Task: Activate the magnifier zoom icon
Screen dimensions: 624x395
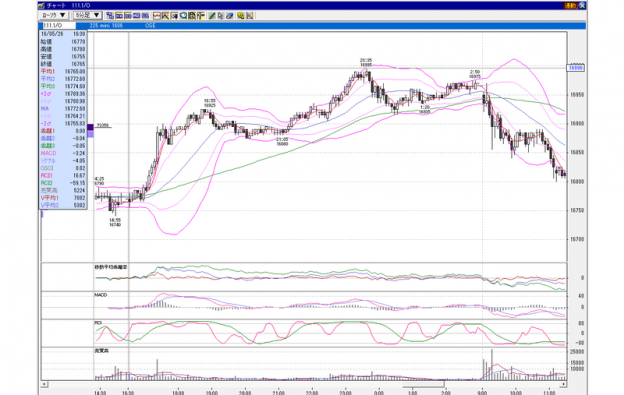Action: click(183, 16)
